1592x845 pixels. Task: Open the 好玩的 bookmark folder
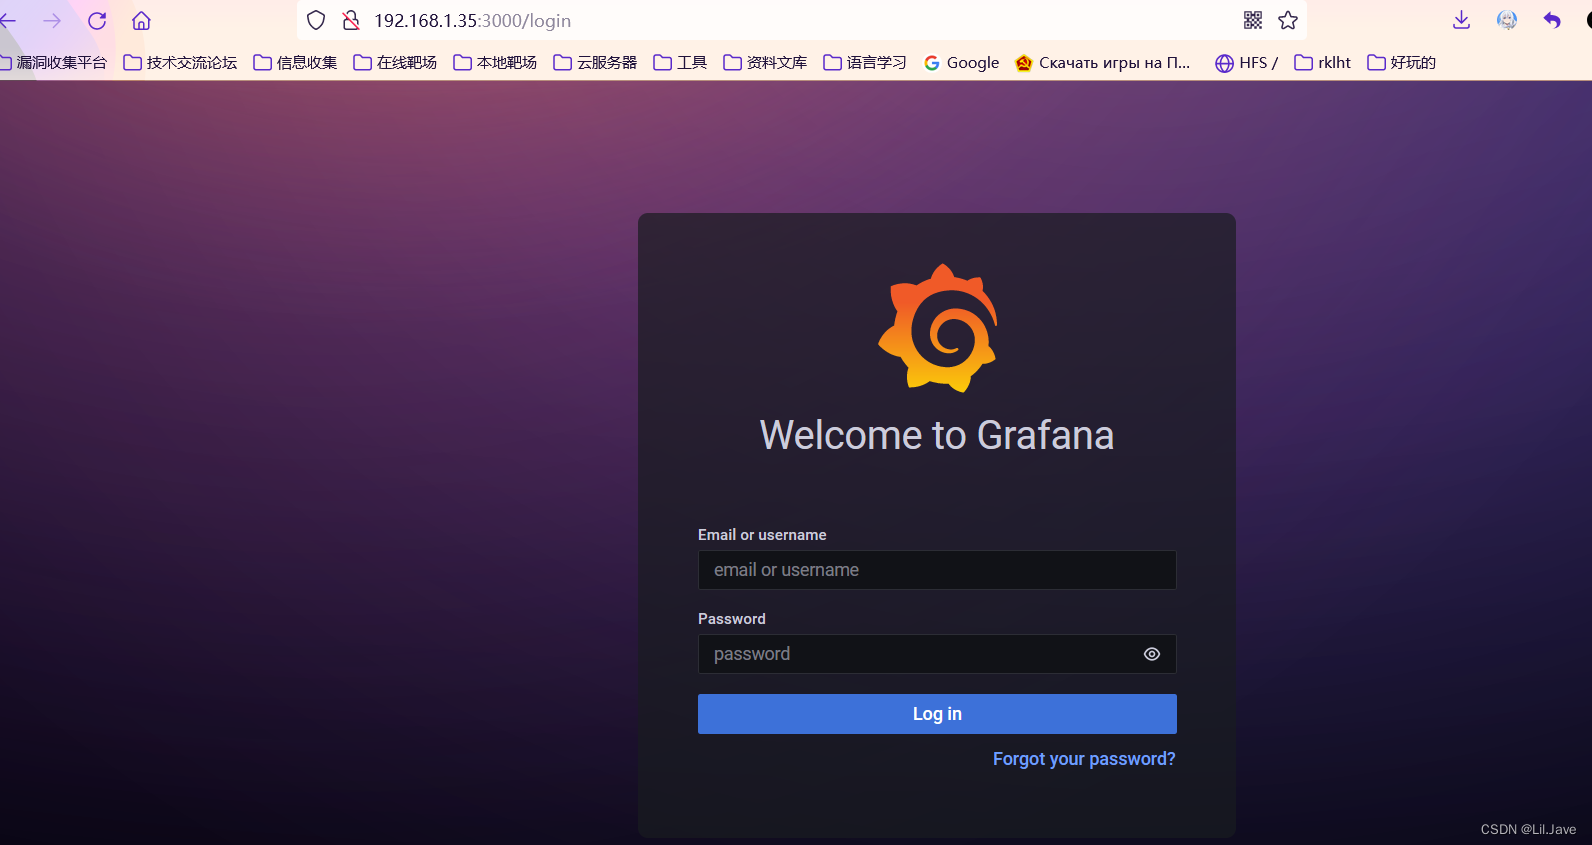(x=1401, y=62)
